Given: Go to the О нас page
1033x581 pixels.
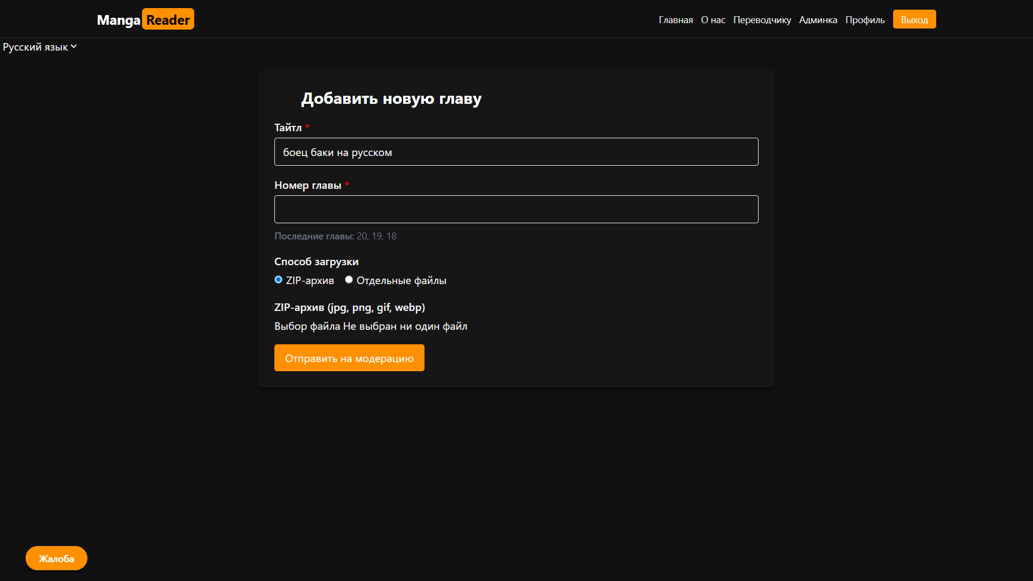Looking at the screenshot, I should [713, 20].
